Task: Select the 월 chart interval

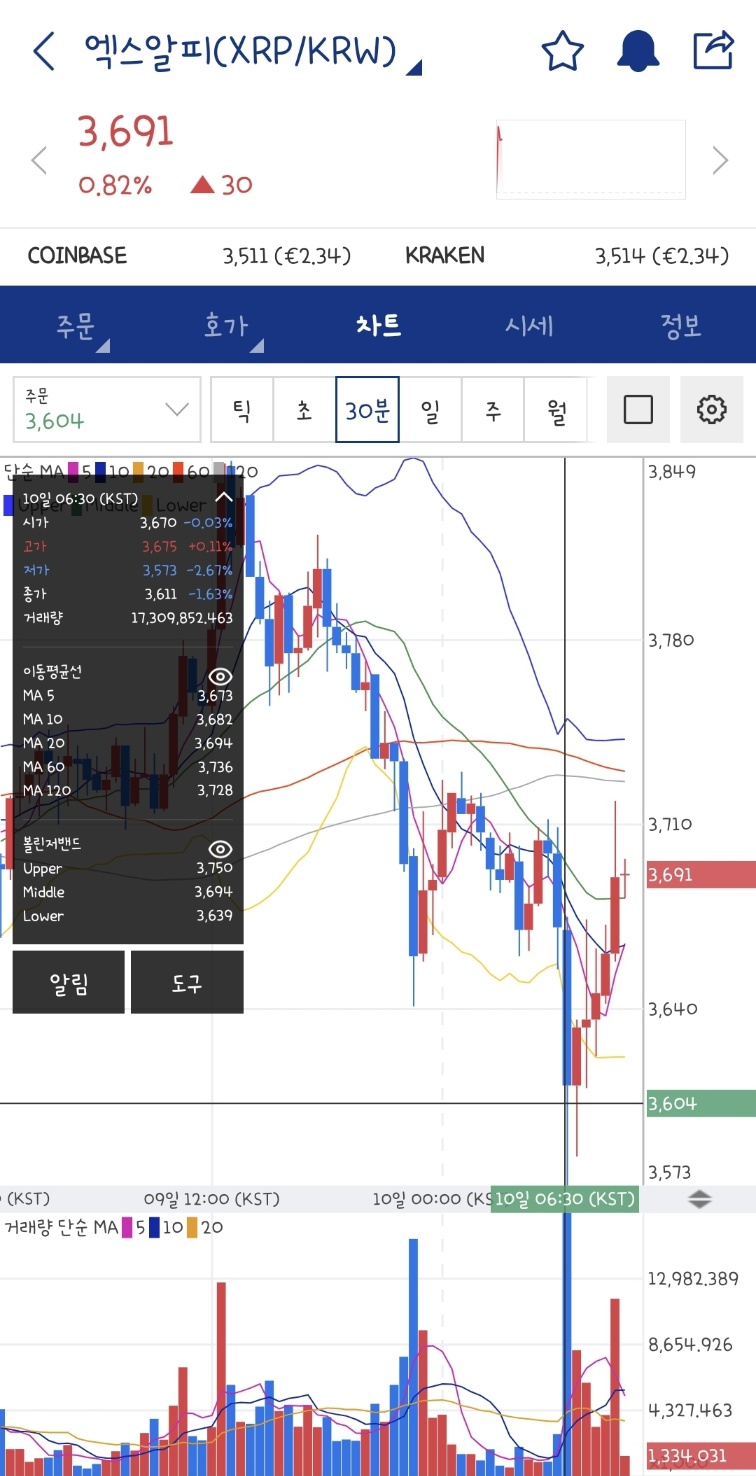Action: tap(555, 410)
